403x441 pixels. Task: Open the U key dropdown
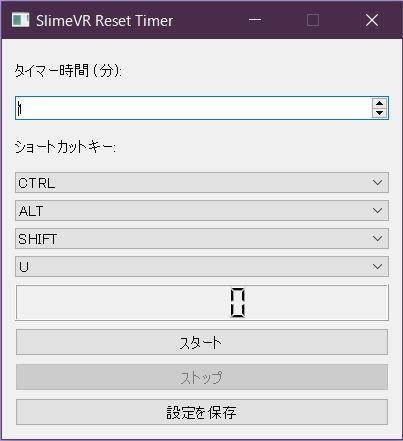pyautogui.click(x=202, y=267)
